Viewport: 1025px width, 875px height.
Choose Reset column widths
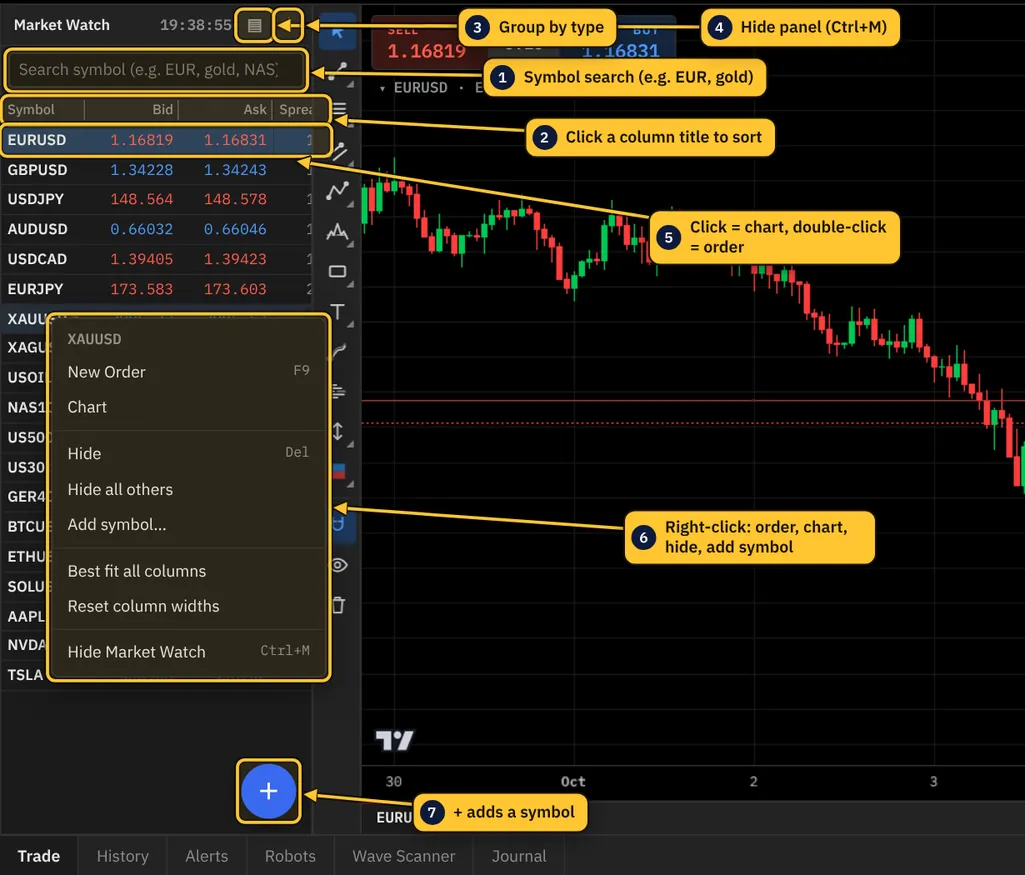[x=188, y=606]
